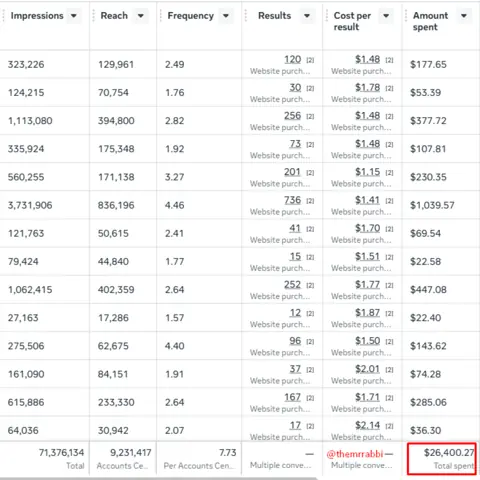480x480 pixels.
Task: Open the 256 results link
Action: 293,116
